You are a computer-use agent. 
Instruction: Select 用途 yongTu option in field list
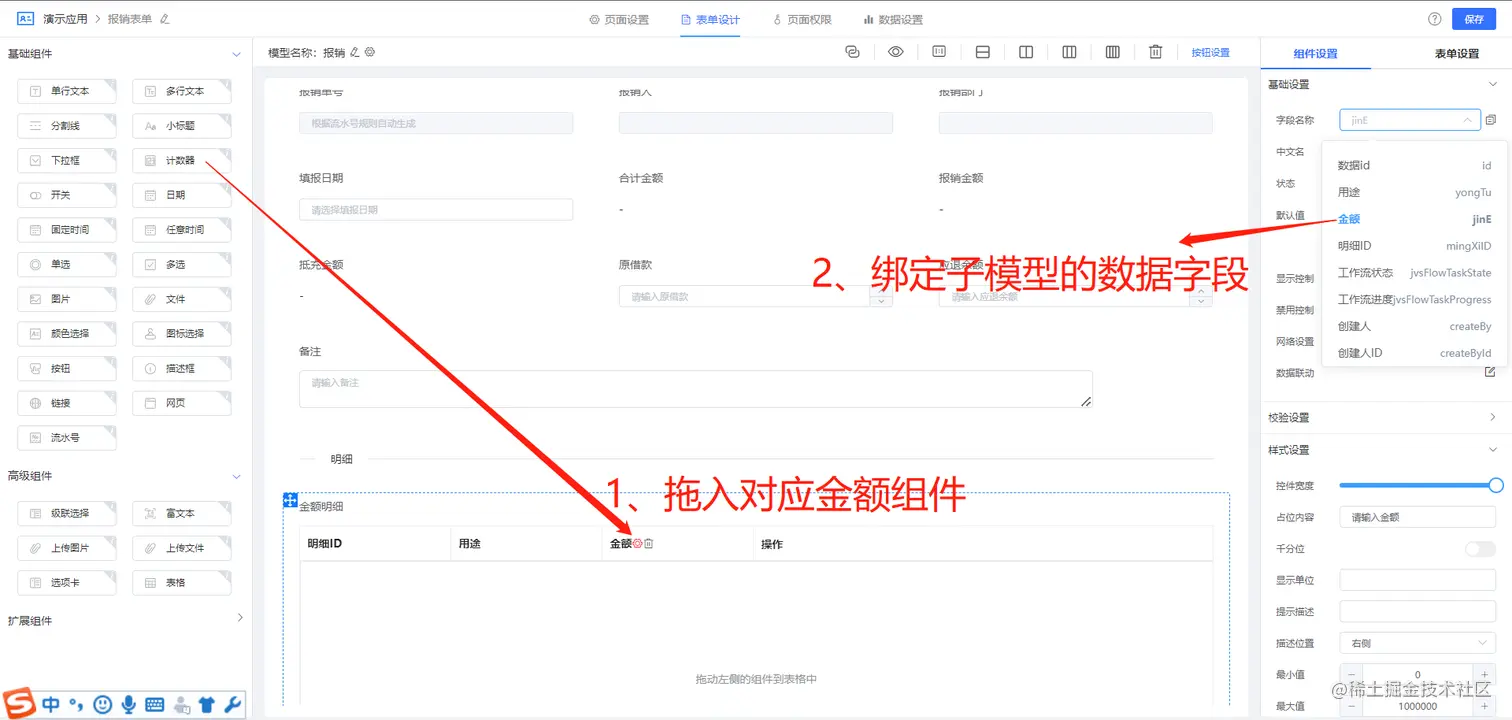click(1414, 192)
